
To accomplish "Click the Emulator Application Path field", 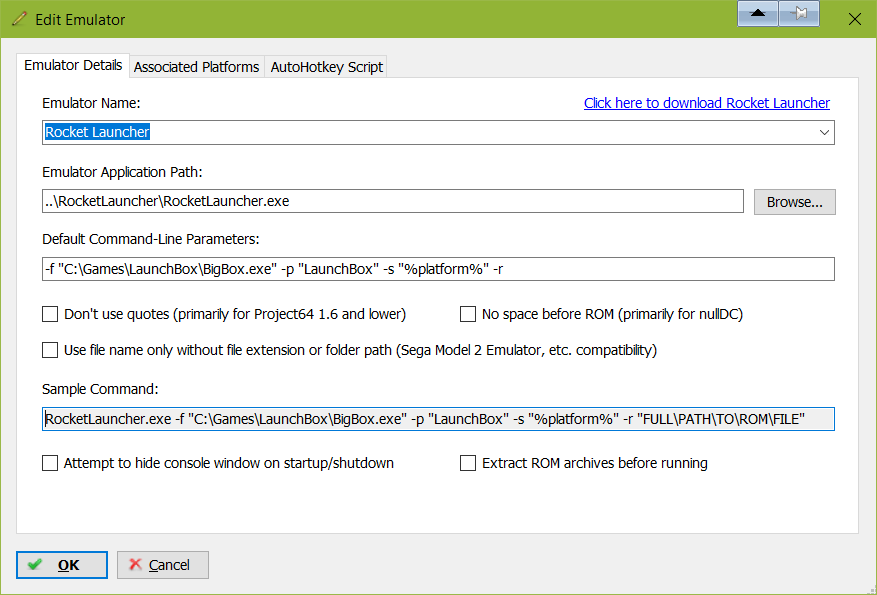I will [393, 201].
